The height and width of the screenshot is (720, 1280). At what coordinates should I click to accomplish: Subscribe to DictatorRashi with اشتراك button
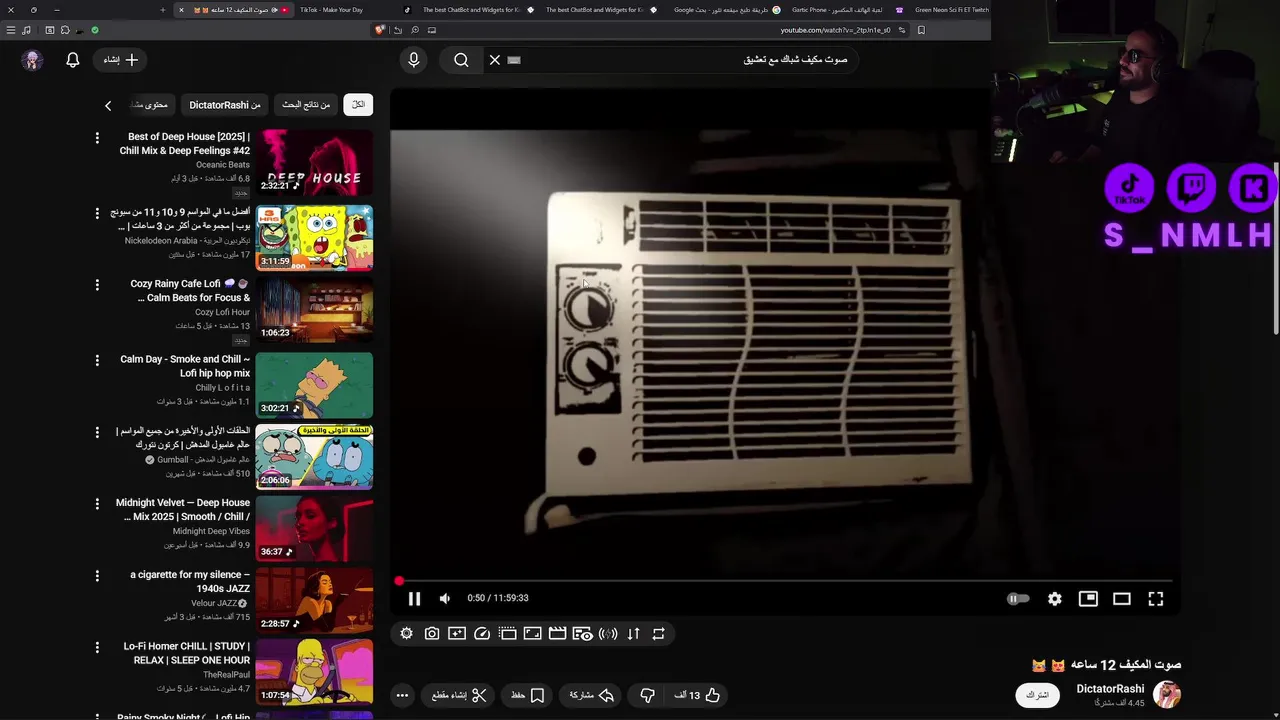click(1037, 695)
